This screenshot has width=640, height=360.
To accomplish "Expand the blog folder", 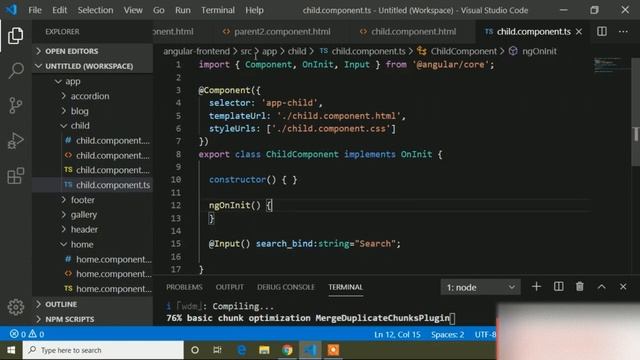I will (x=79, y=111).
